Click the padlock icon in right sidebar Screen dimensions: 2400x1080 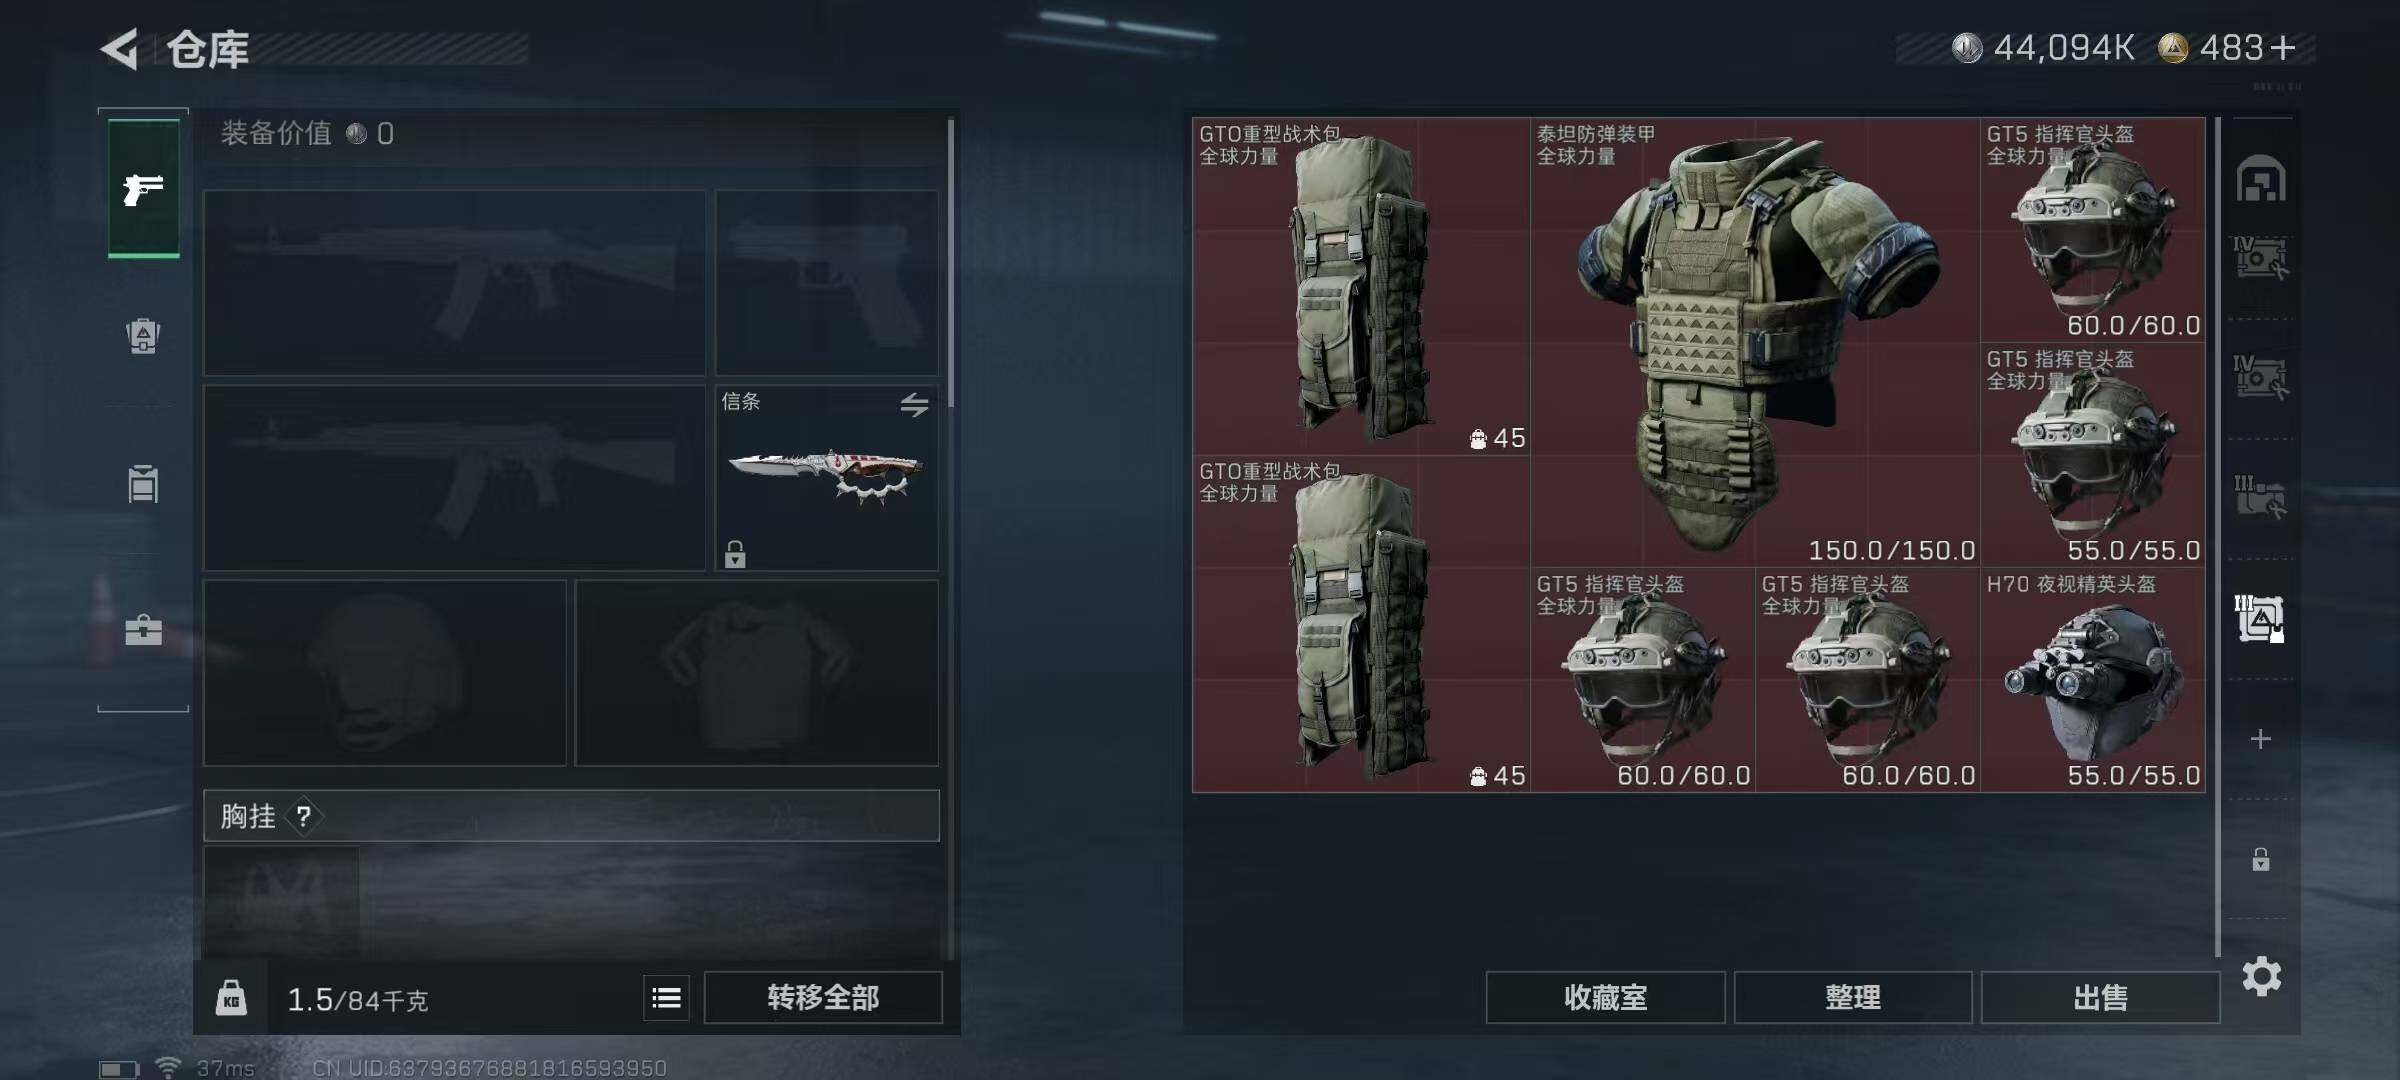click(x=2261, y=859)
